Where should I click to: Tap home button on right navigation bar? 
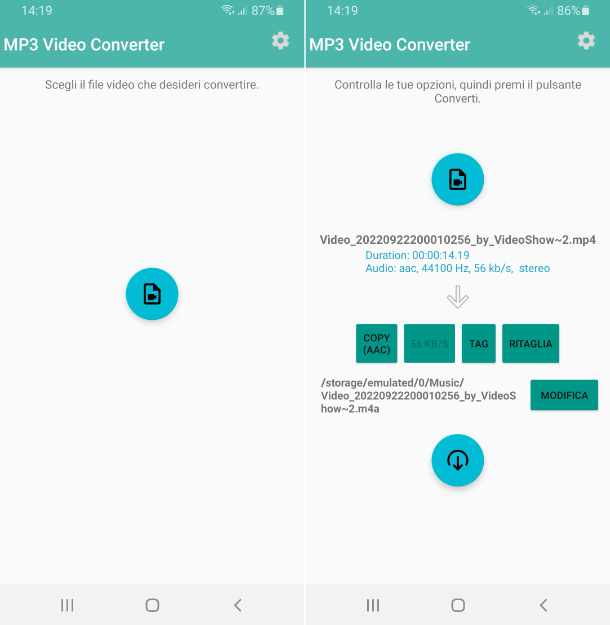tap(458, 605)
